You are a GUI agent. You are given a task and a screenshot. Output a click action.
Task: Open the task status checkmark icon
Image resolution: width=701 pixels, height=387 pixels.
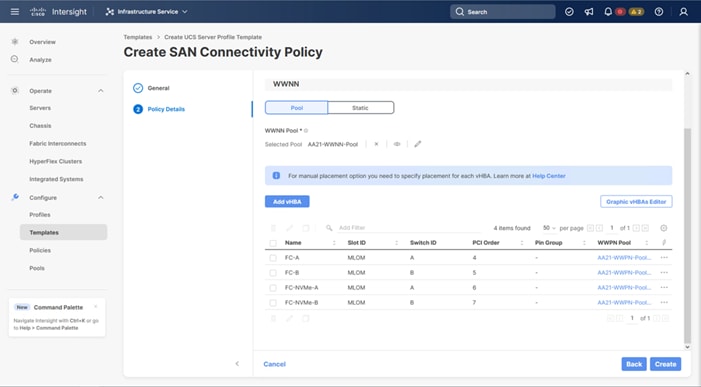click(569, 12)
